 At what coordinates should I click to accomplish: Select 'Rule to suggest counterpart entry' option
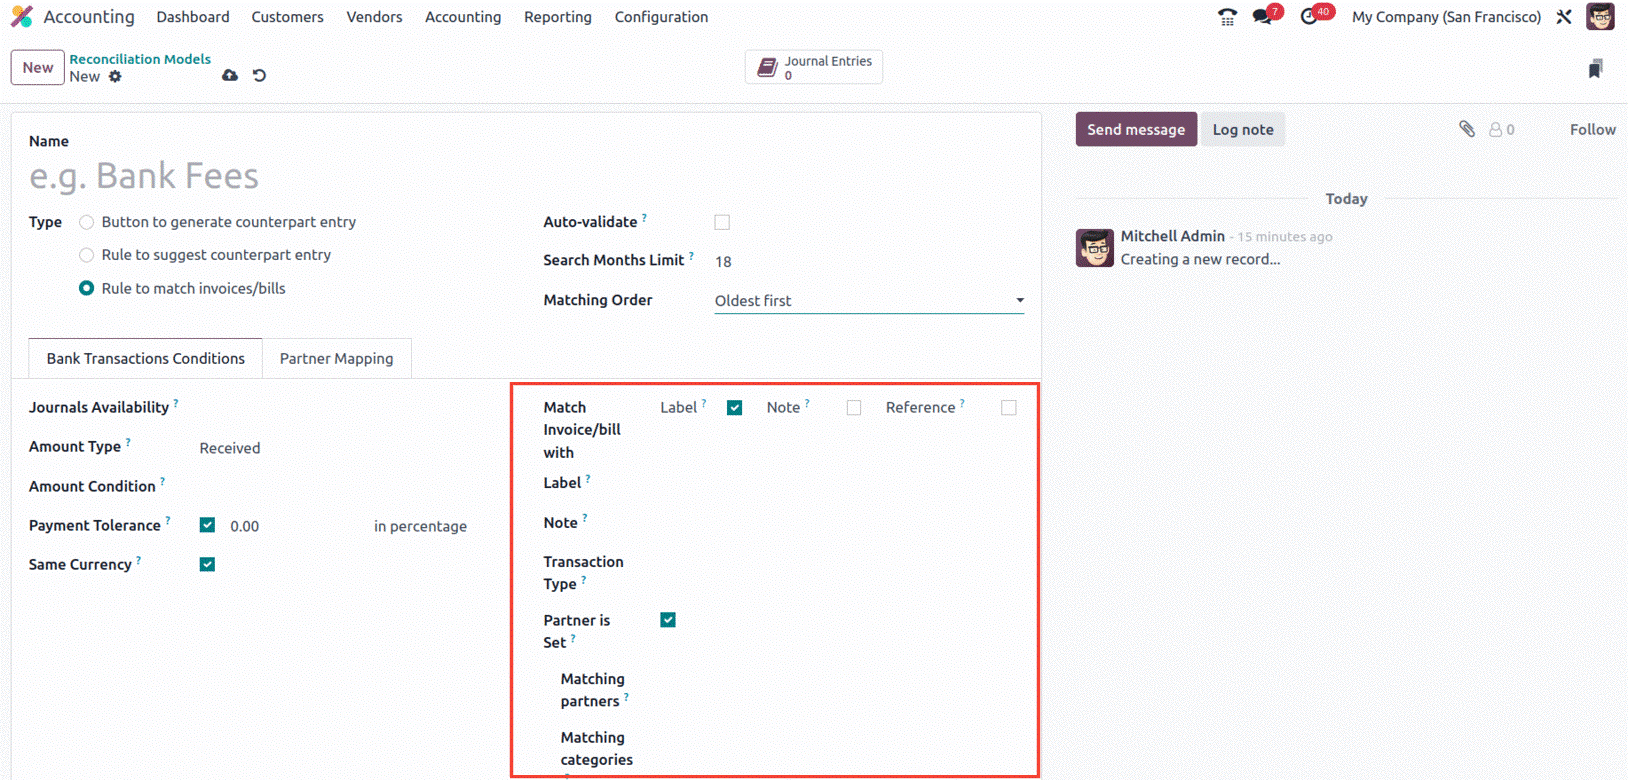point(87,255)
